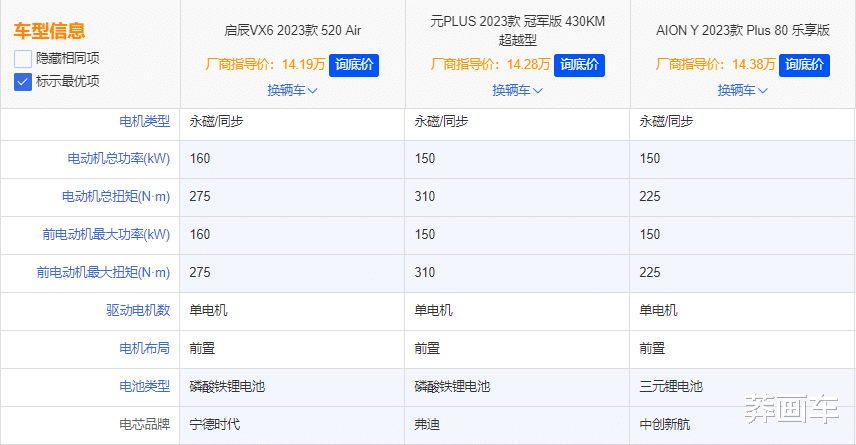The width and height of the screenshot is (856, 445).
Task: Click 询底价 button for 元PLUS
Action: (579, 65)
